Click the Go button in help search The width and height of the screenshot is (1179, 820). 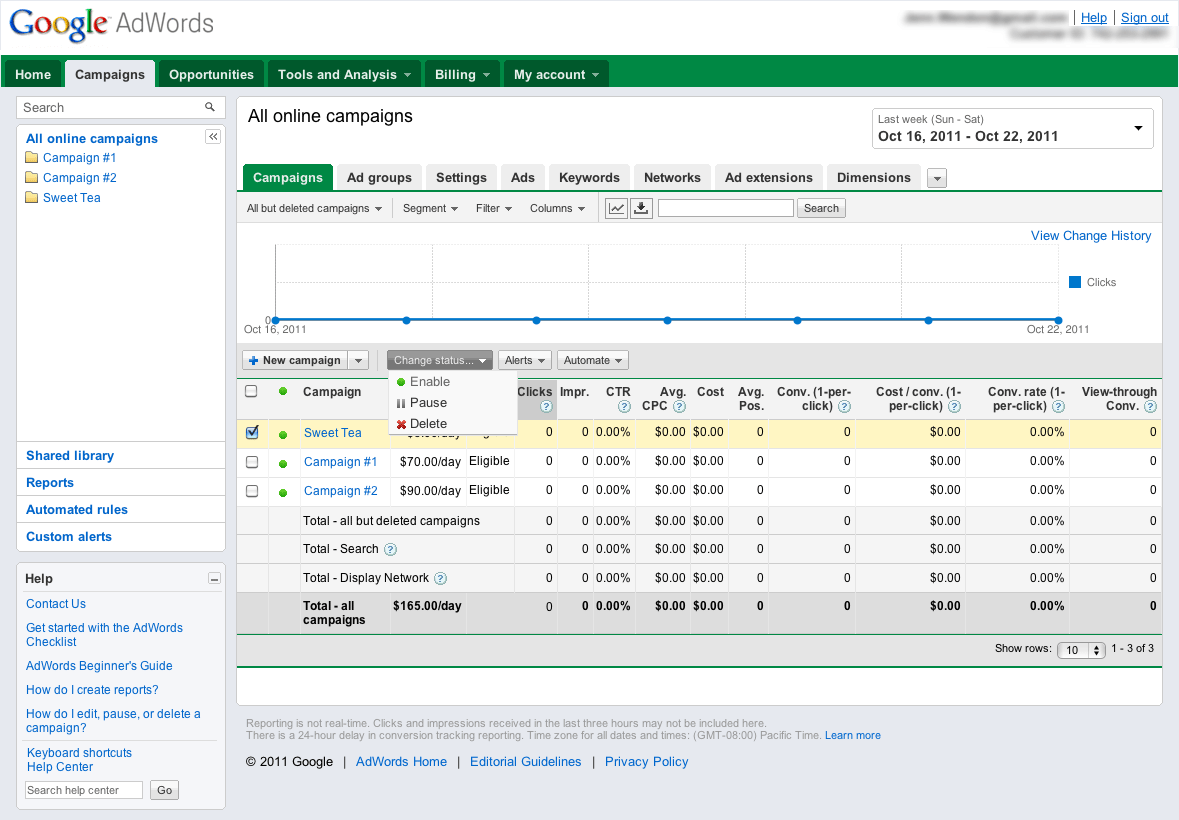coord(165,790)
